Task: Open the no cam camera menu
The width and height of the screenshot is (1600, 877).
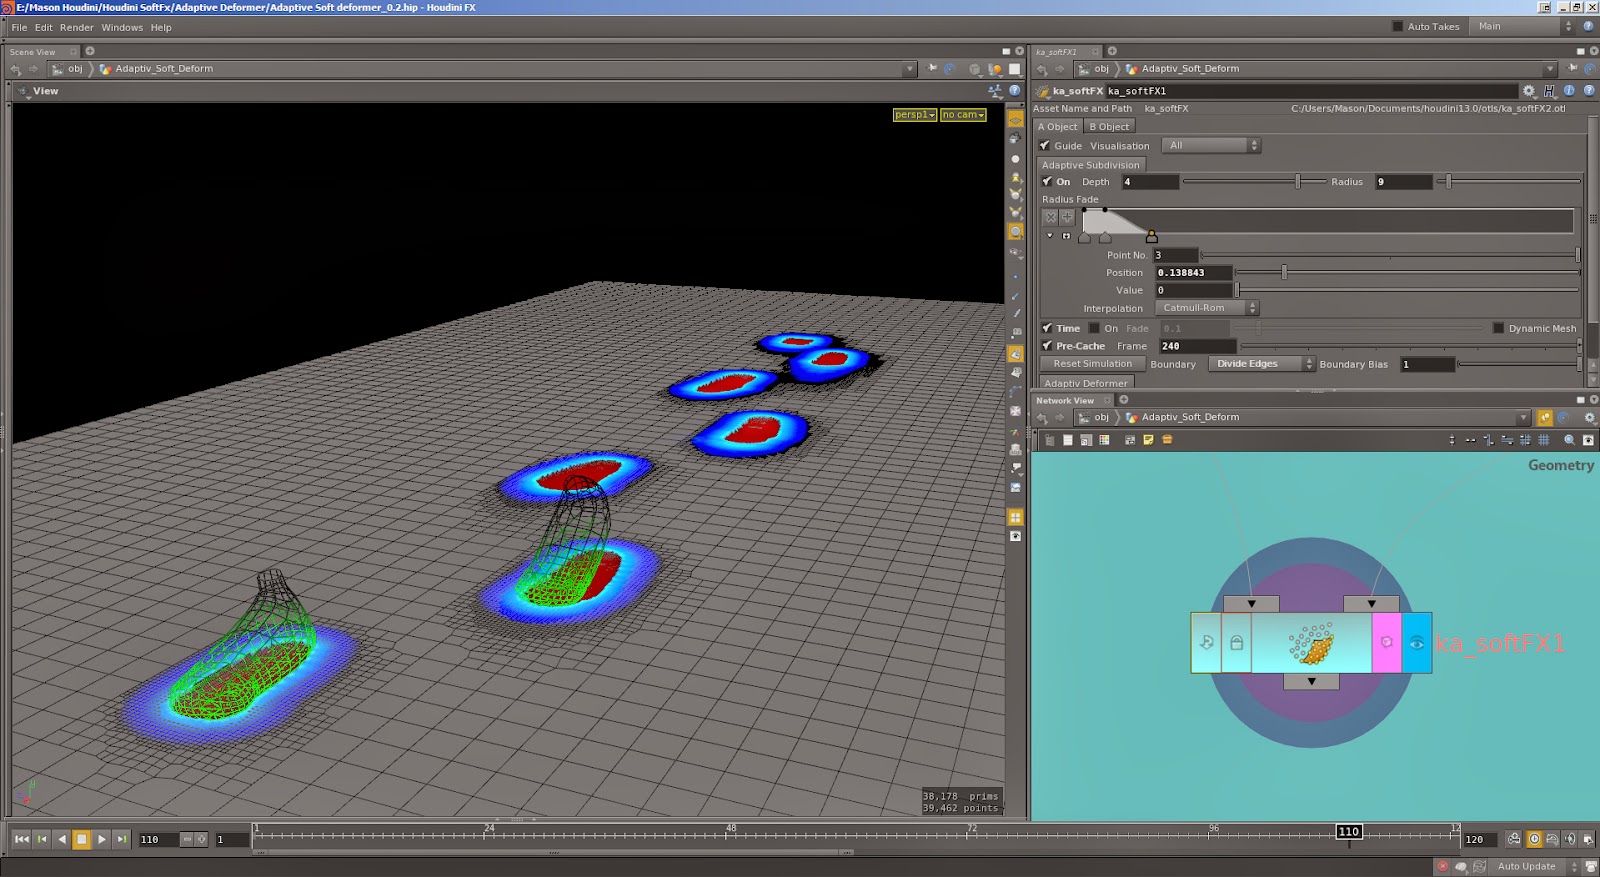Action: tap(963, 115)
